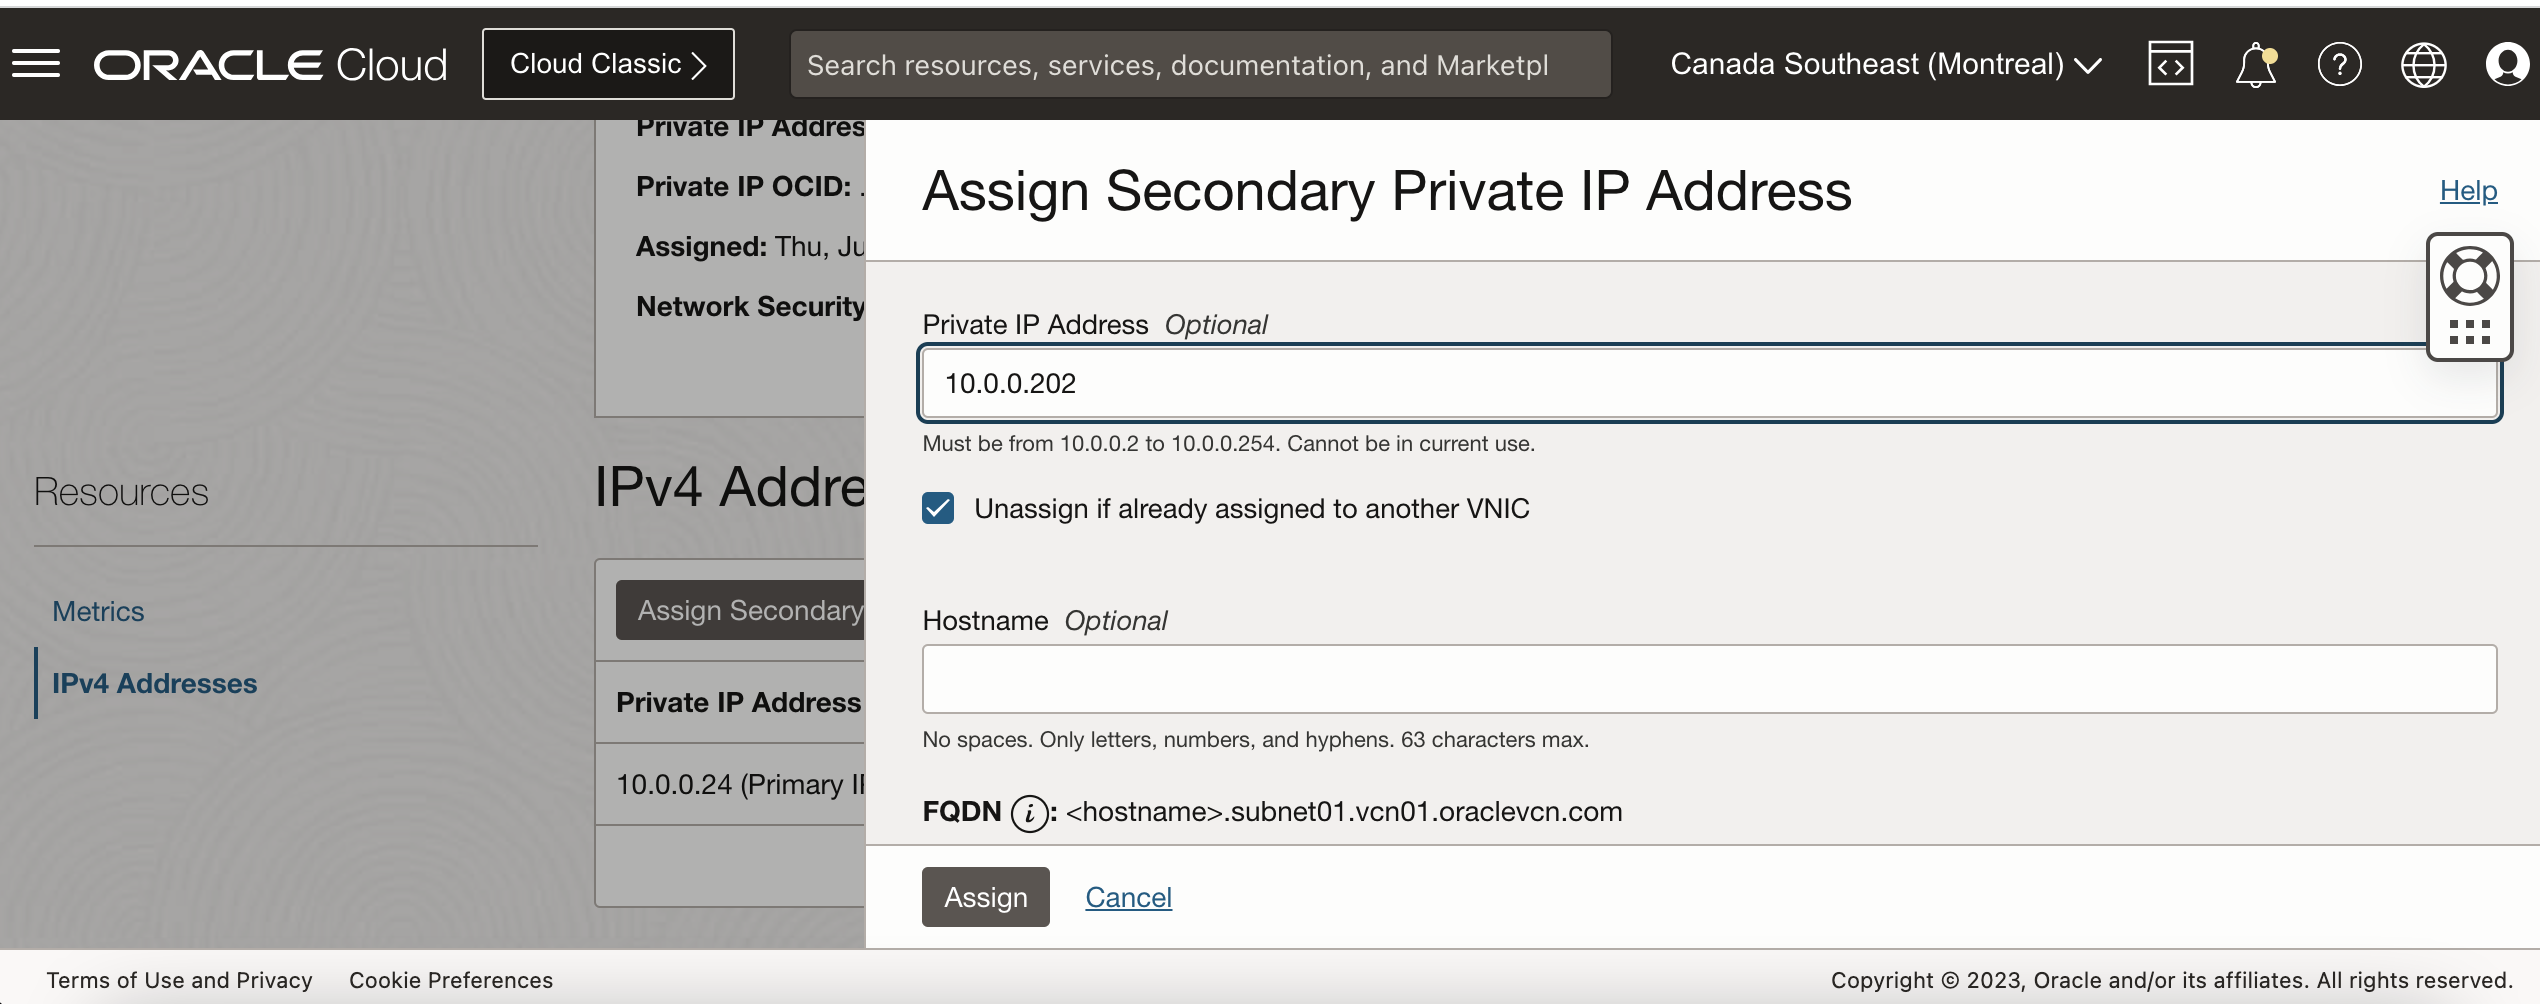This screenshot has height=1004, width=2540.
Task: Select Metrics in the Resources sidebar
Action: 98,610
